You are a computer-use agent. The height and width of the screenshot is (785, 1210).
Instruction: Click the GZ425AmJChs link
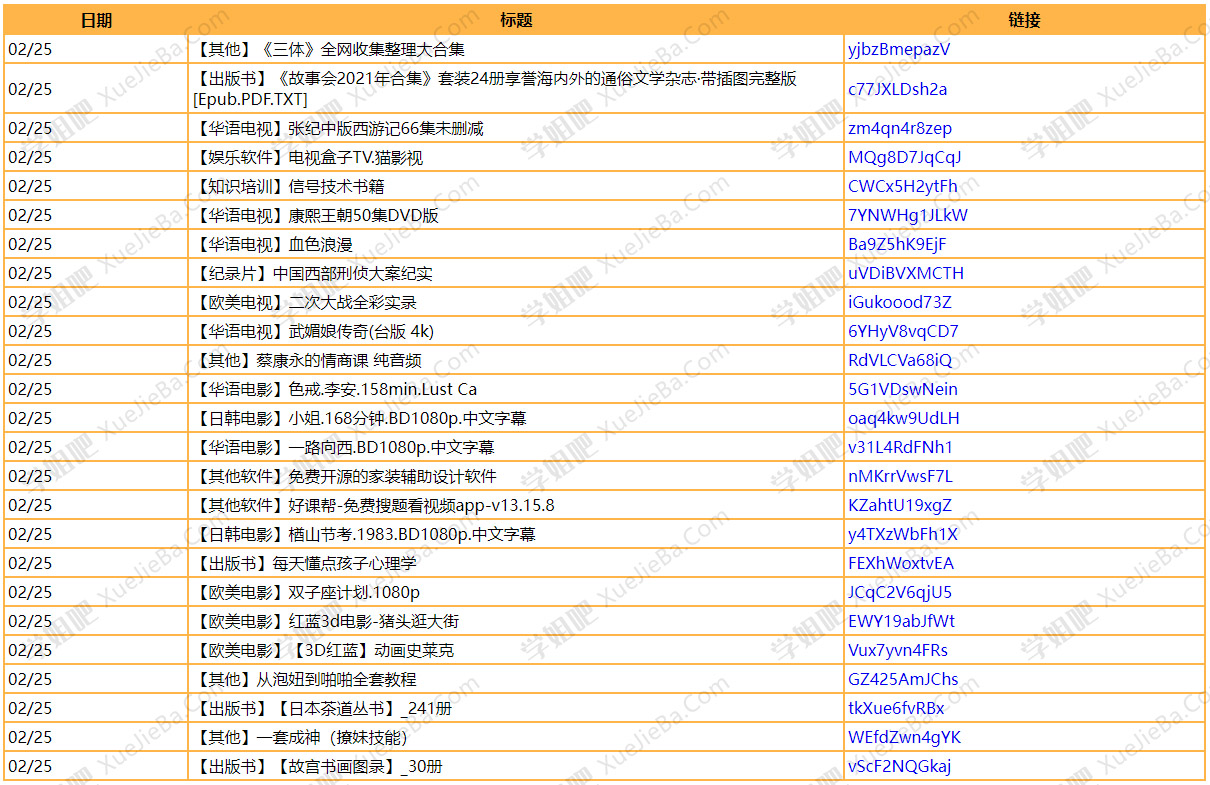pos(903,679)
